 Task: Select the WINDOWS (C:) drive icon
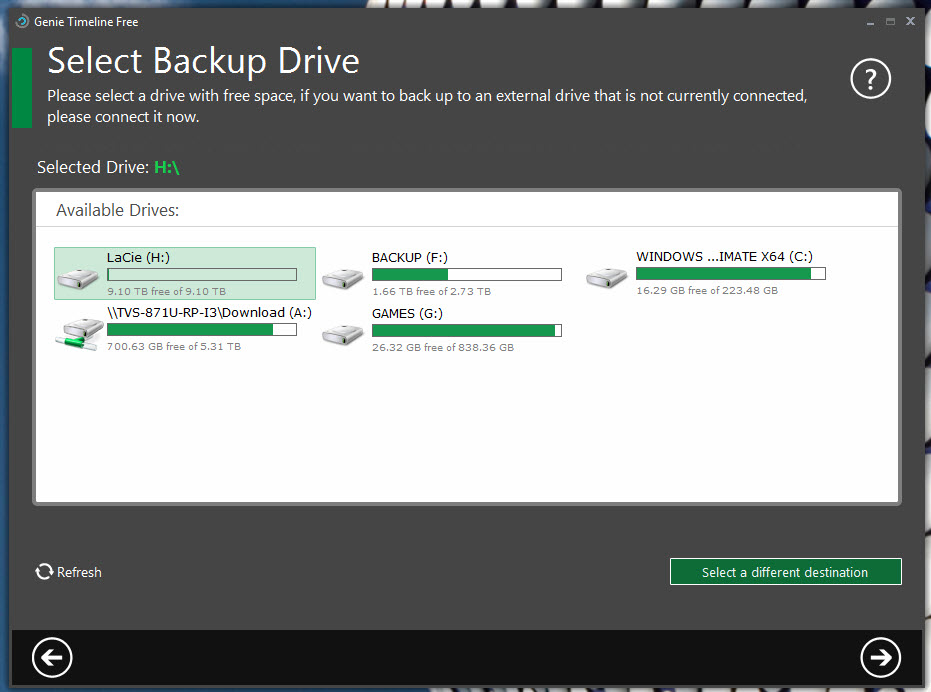tap(607, 277)
